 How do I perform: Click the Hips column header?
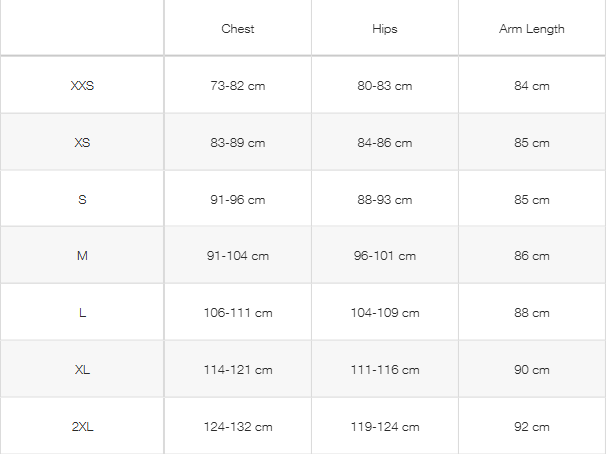click(x=385, y=29)
